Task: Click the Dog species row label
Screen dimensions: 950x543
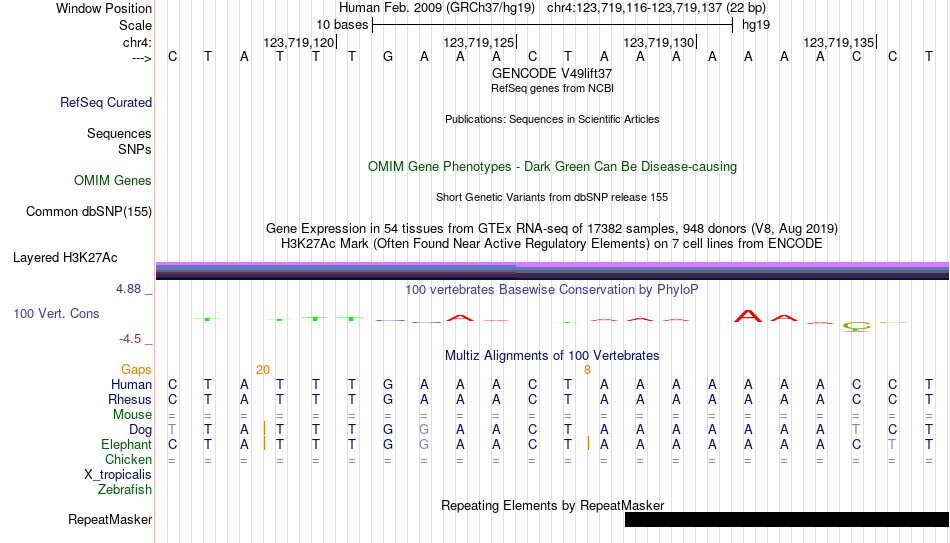Action: pyautogui.click(x=140, y=430)
